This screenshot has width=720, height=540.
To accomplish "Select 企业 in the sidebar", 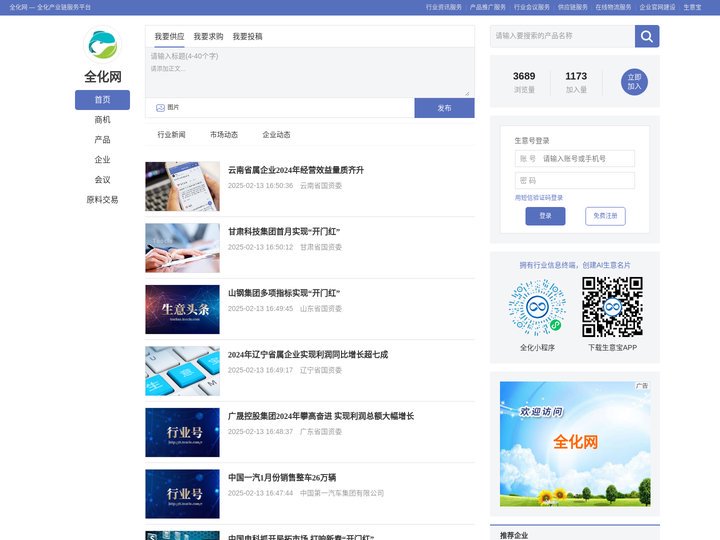I will tap(102, 160).
